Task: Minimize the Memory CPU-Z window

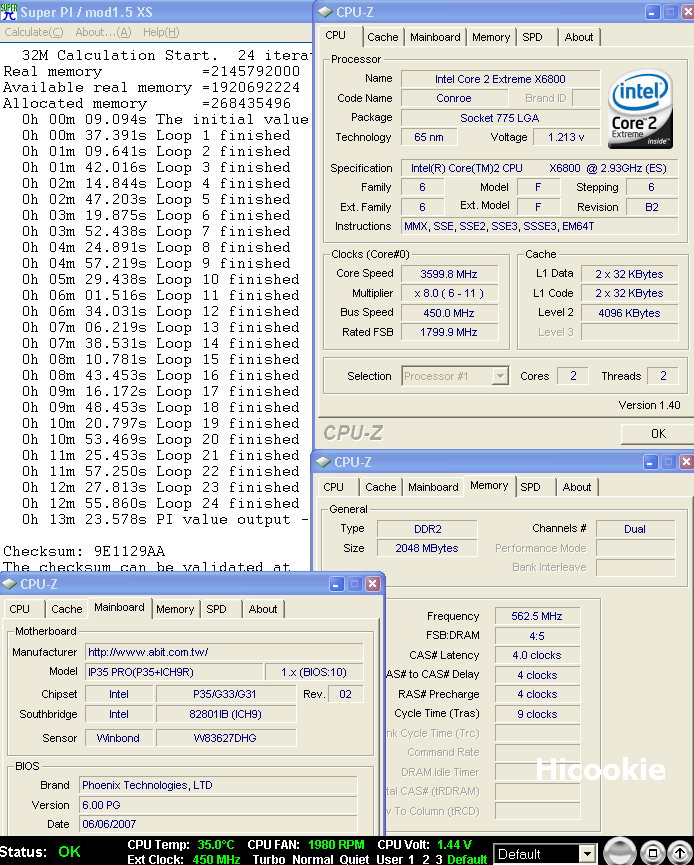Action: (x=650, y=462)
